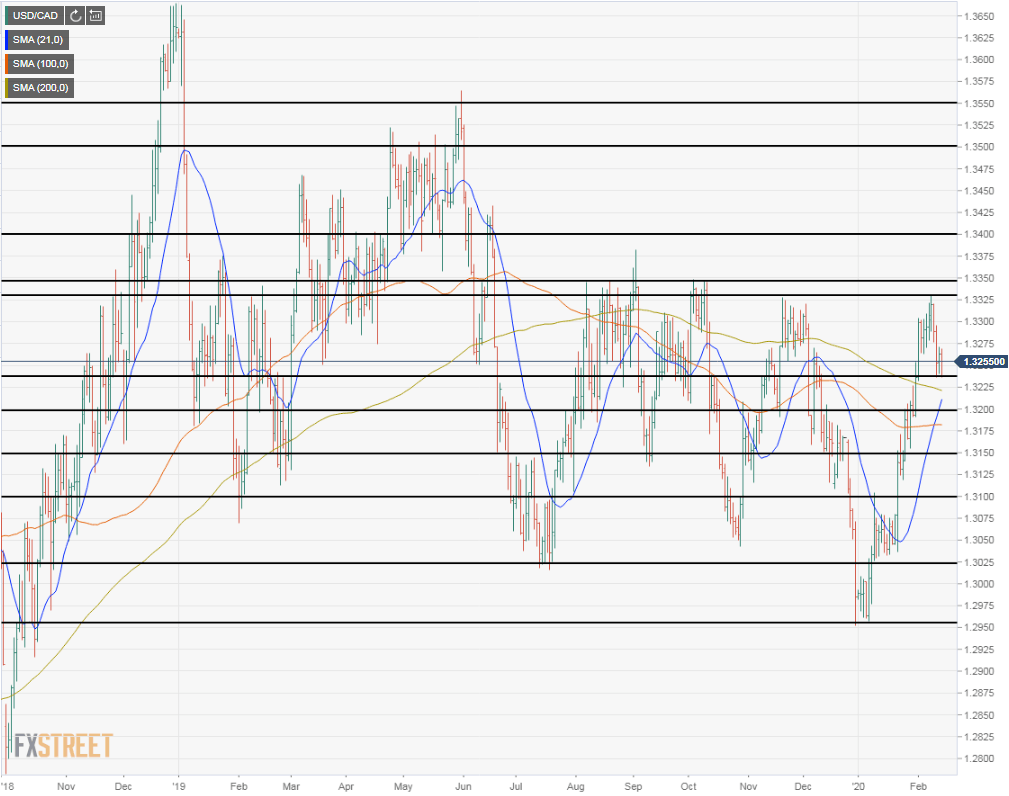Click the Aug label on time axis
1009x796 pixels.
[x=576, y=786]
